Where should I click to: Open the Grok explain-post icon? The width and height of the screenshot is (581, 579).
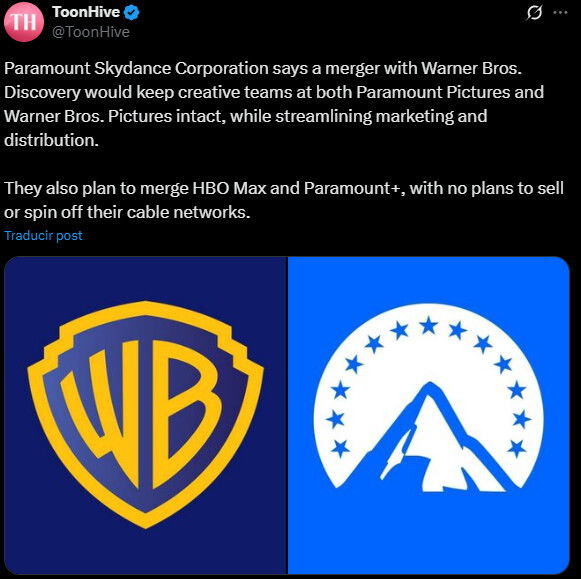[x=534, y=13]
